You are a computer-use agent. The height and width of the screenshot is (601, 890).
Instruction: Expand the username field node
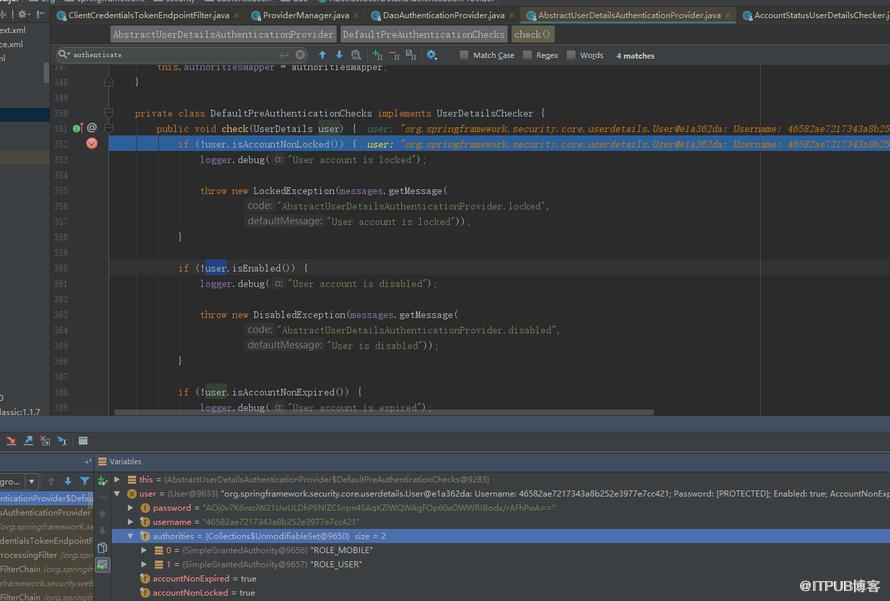(x=131, y=522)
